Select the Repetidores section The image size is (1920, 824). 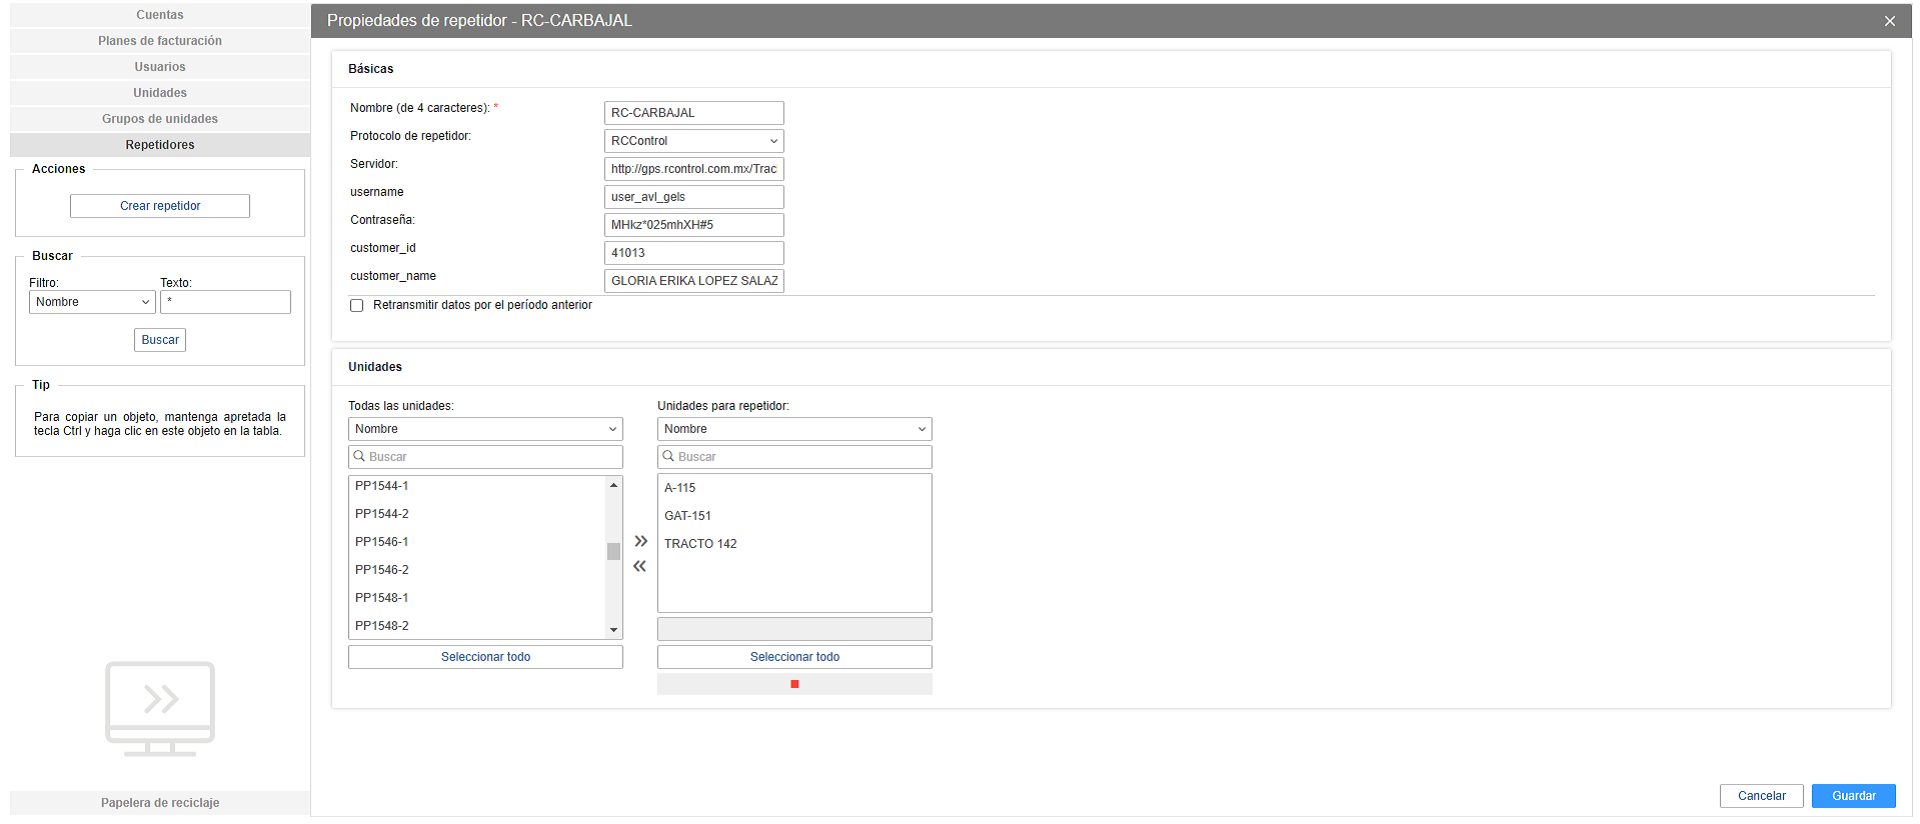point(160,145)
